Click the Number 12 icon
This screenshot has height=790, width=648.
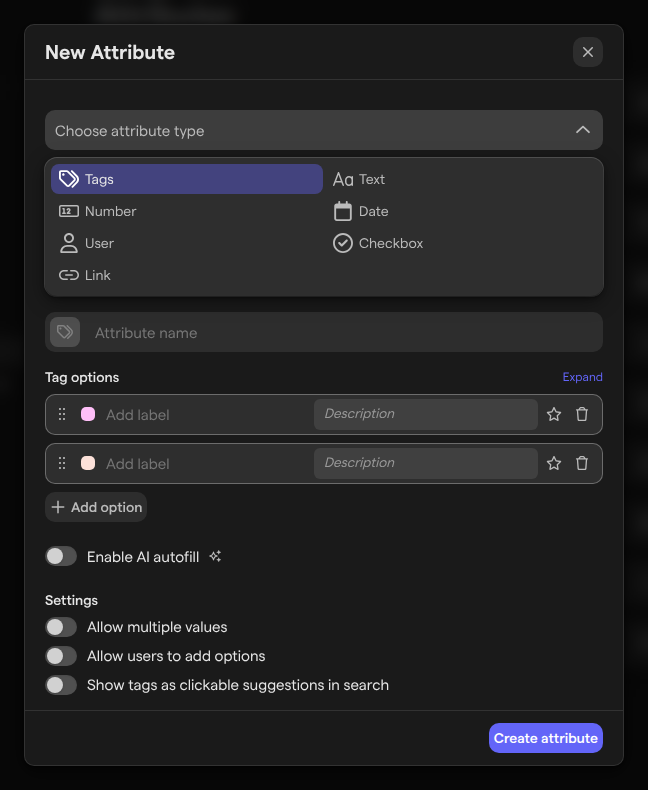coord(69,211)
